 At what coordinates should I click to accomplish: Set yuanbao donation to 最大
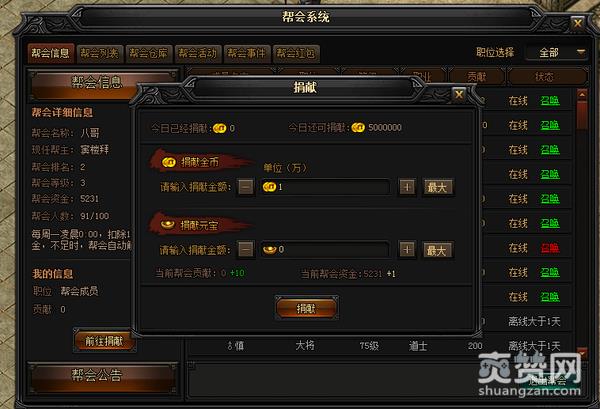[x=437, y=250]
